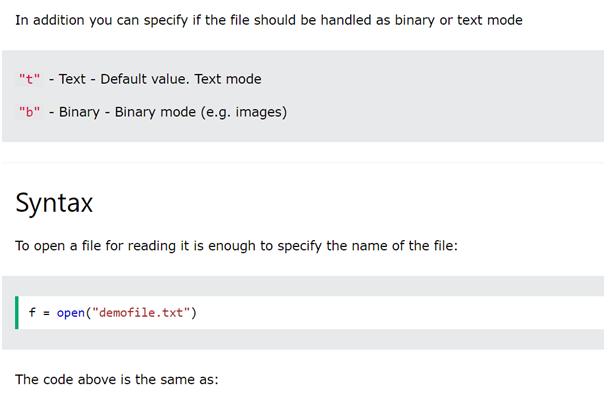Click the closing parenthesis of the open call

click(194, 313)
